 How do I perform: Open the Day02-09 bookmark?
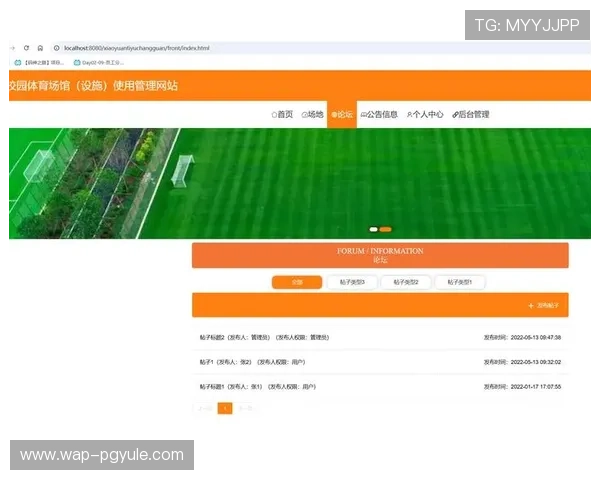tap(99, 62)
